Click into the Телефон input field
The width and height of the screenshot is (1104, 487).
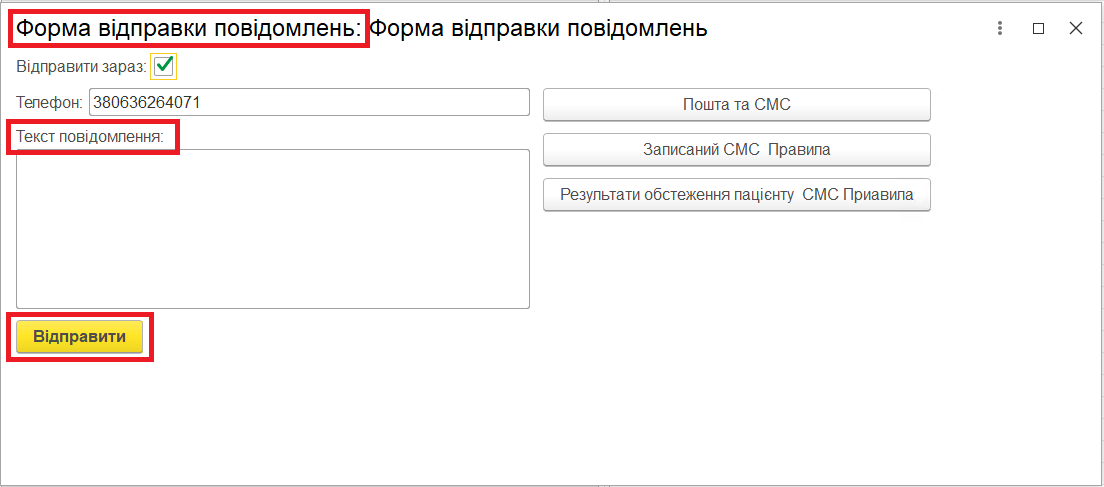308,102
